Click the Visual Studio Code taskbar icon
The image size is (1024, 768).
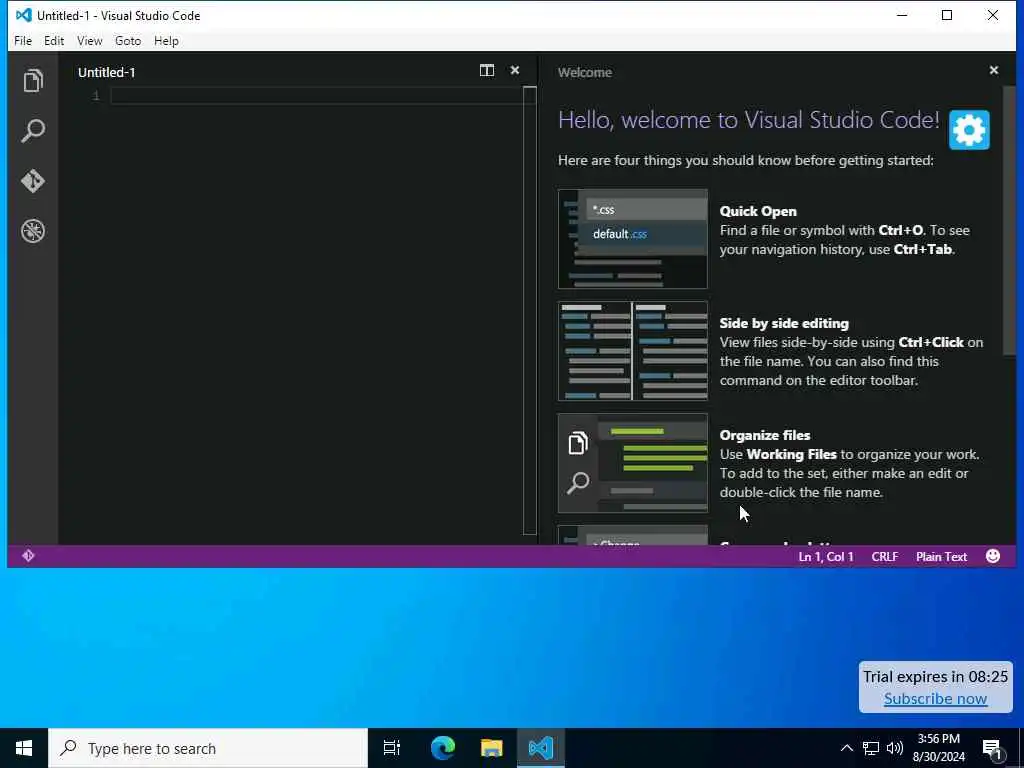(541, 748)
